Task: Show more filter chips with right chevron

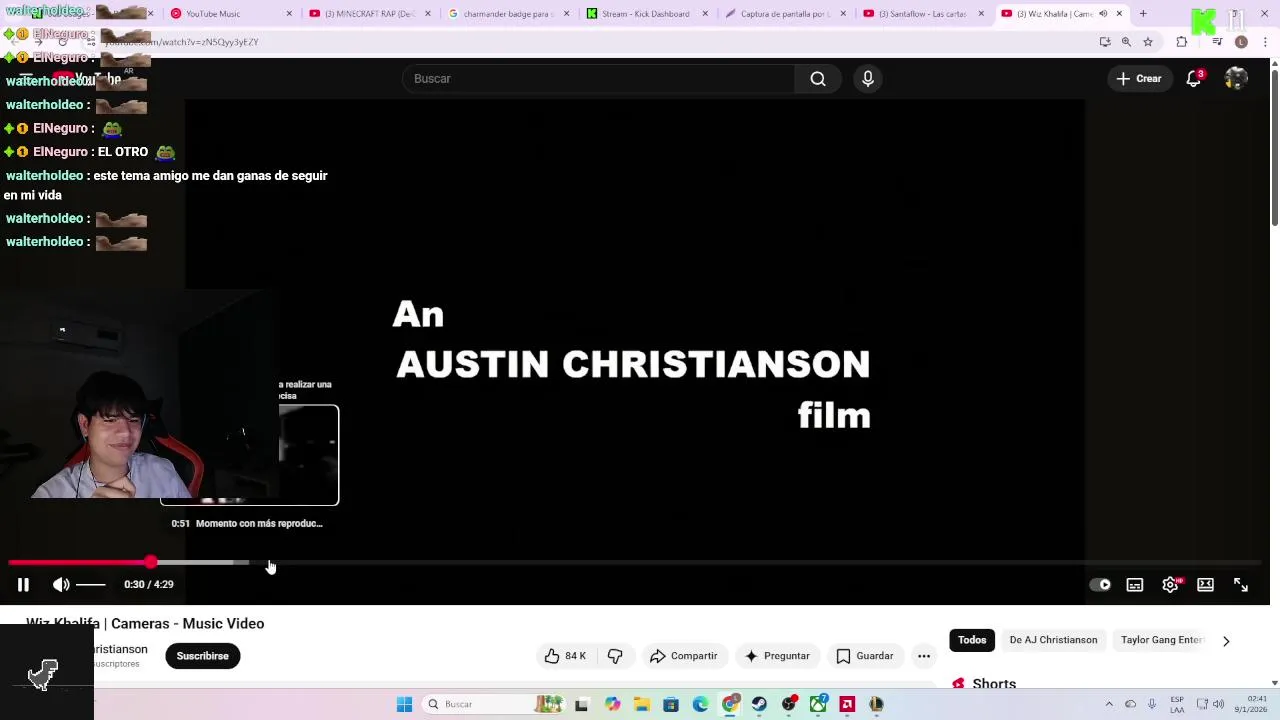Action: coord(1226,641)
